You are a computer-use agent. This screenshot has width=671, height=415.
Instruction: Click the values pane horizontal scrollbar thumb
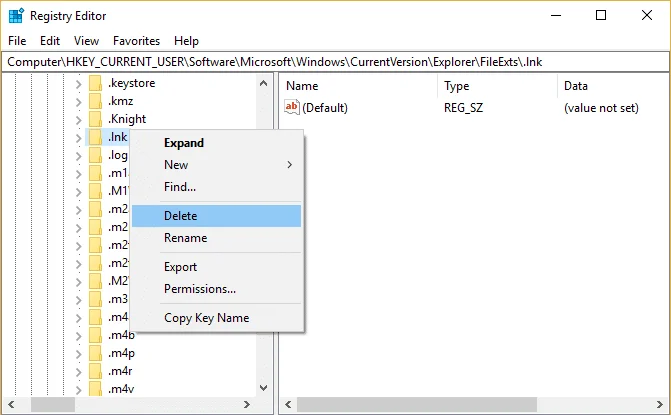click(417, 404)
